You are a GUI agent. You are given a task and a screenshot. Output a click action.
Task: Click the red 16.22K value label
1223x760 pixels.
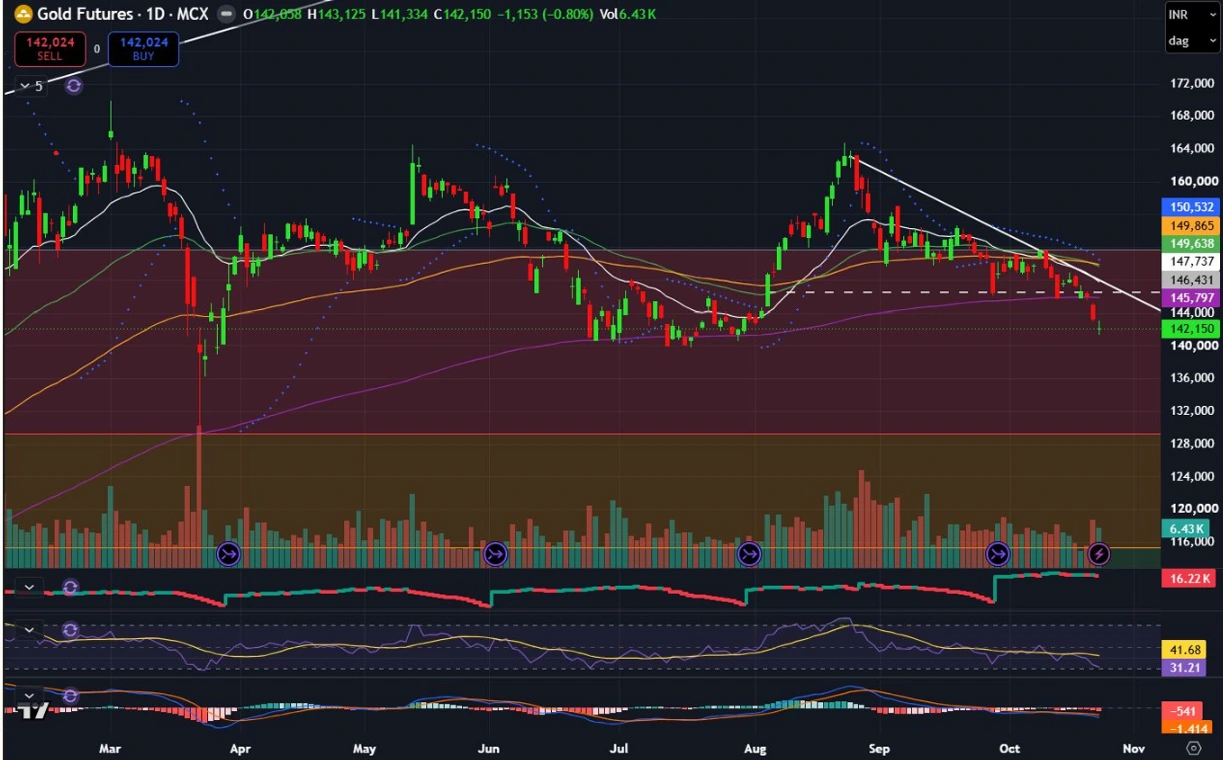[x=1189, y=578]
